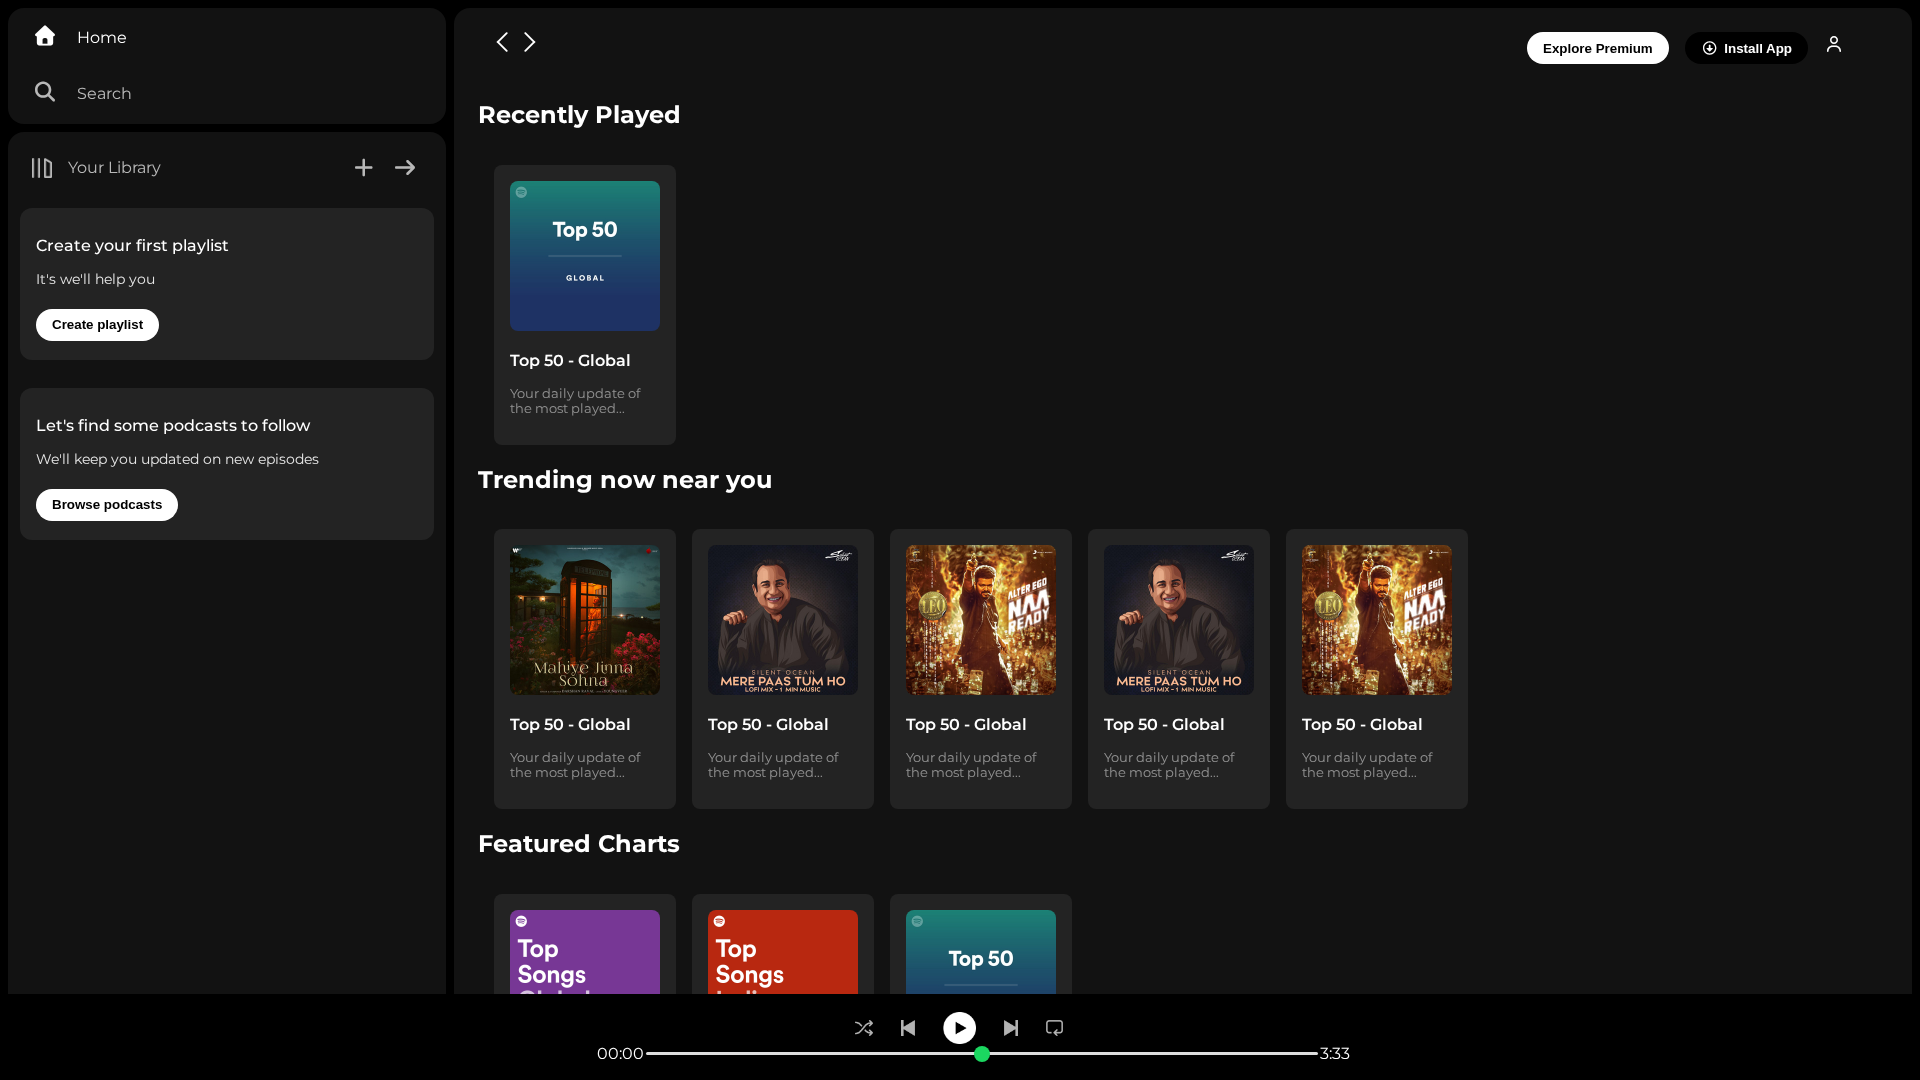The height and width of the screenshot is (1080, 1920).
Task: Click the Explore Premium button
Action: [x=1597, y=48]
